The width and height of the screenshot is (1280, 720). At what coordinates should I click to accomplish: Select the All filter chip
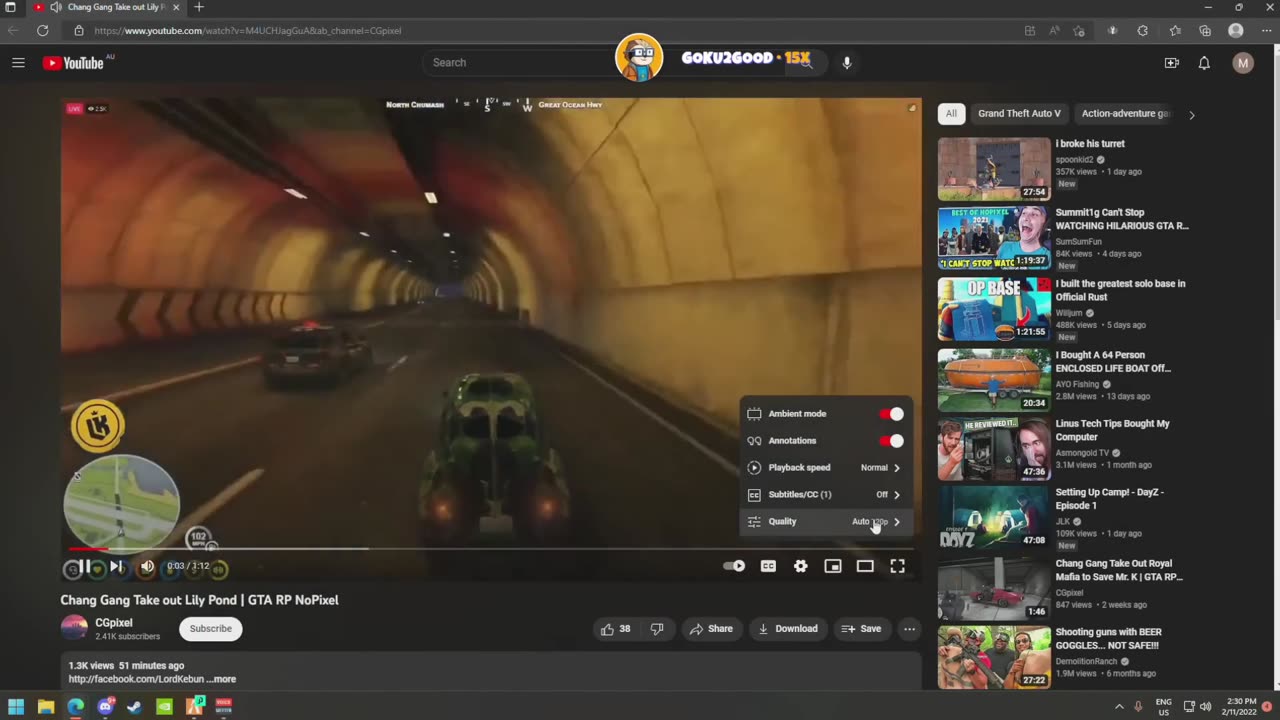951,114
